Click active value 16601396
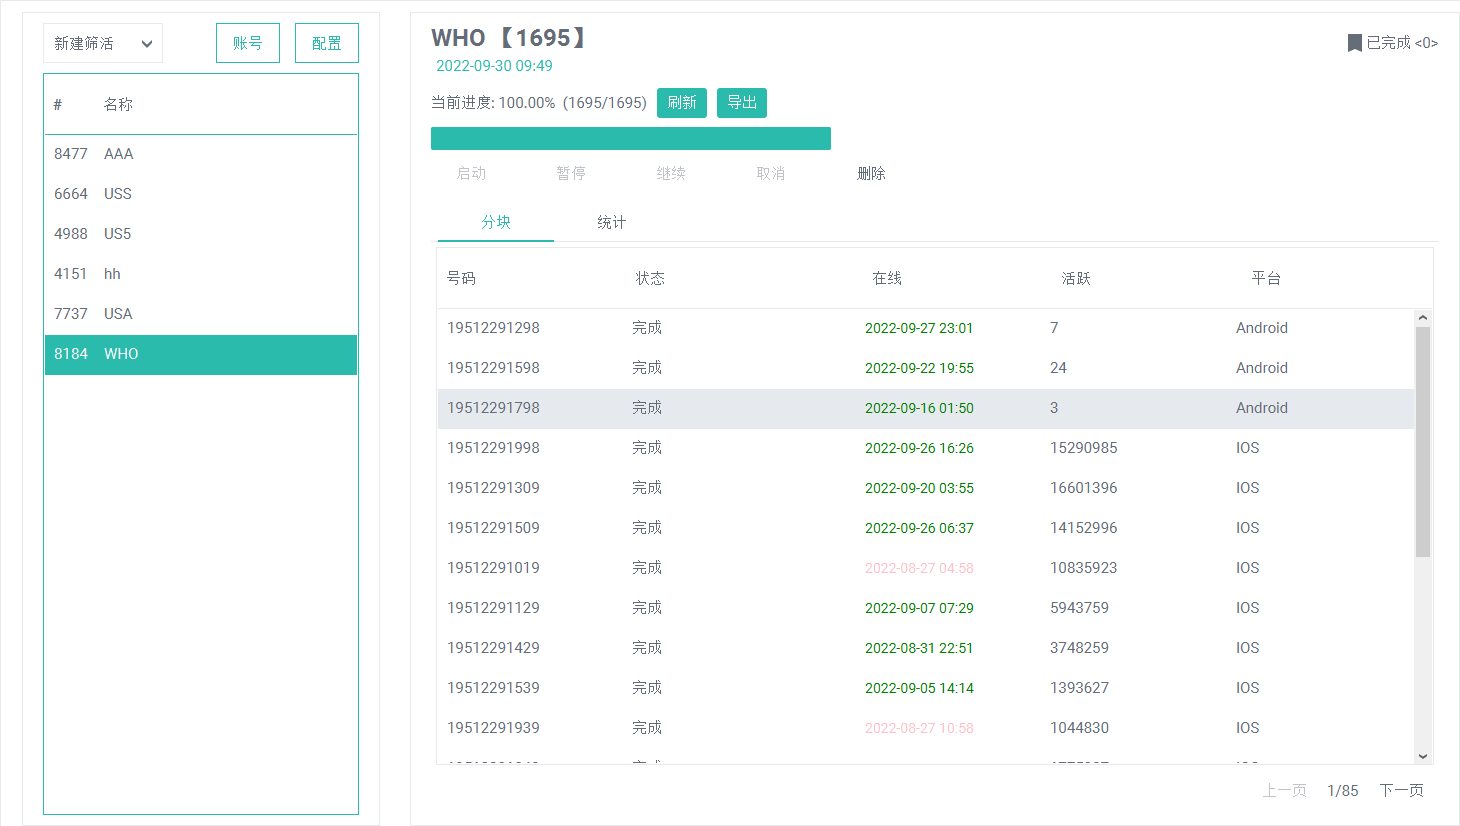The width and height of the screenshot is (1460, 826). tap(1084, 488)
